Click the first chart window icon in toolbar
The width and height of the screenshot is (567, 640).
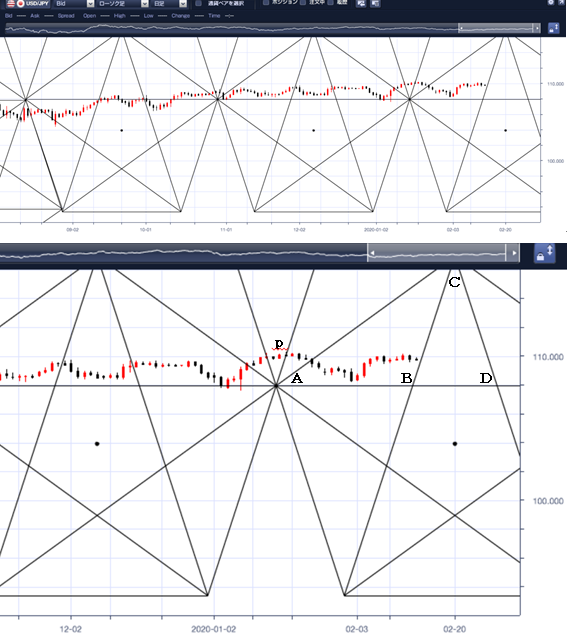(x=361, y=3)
